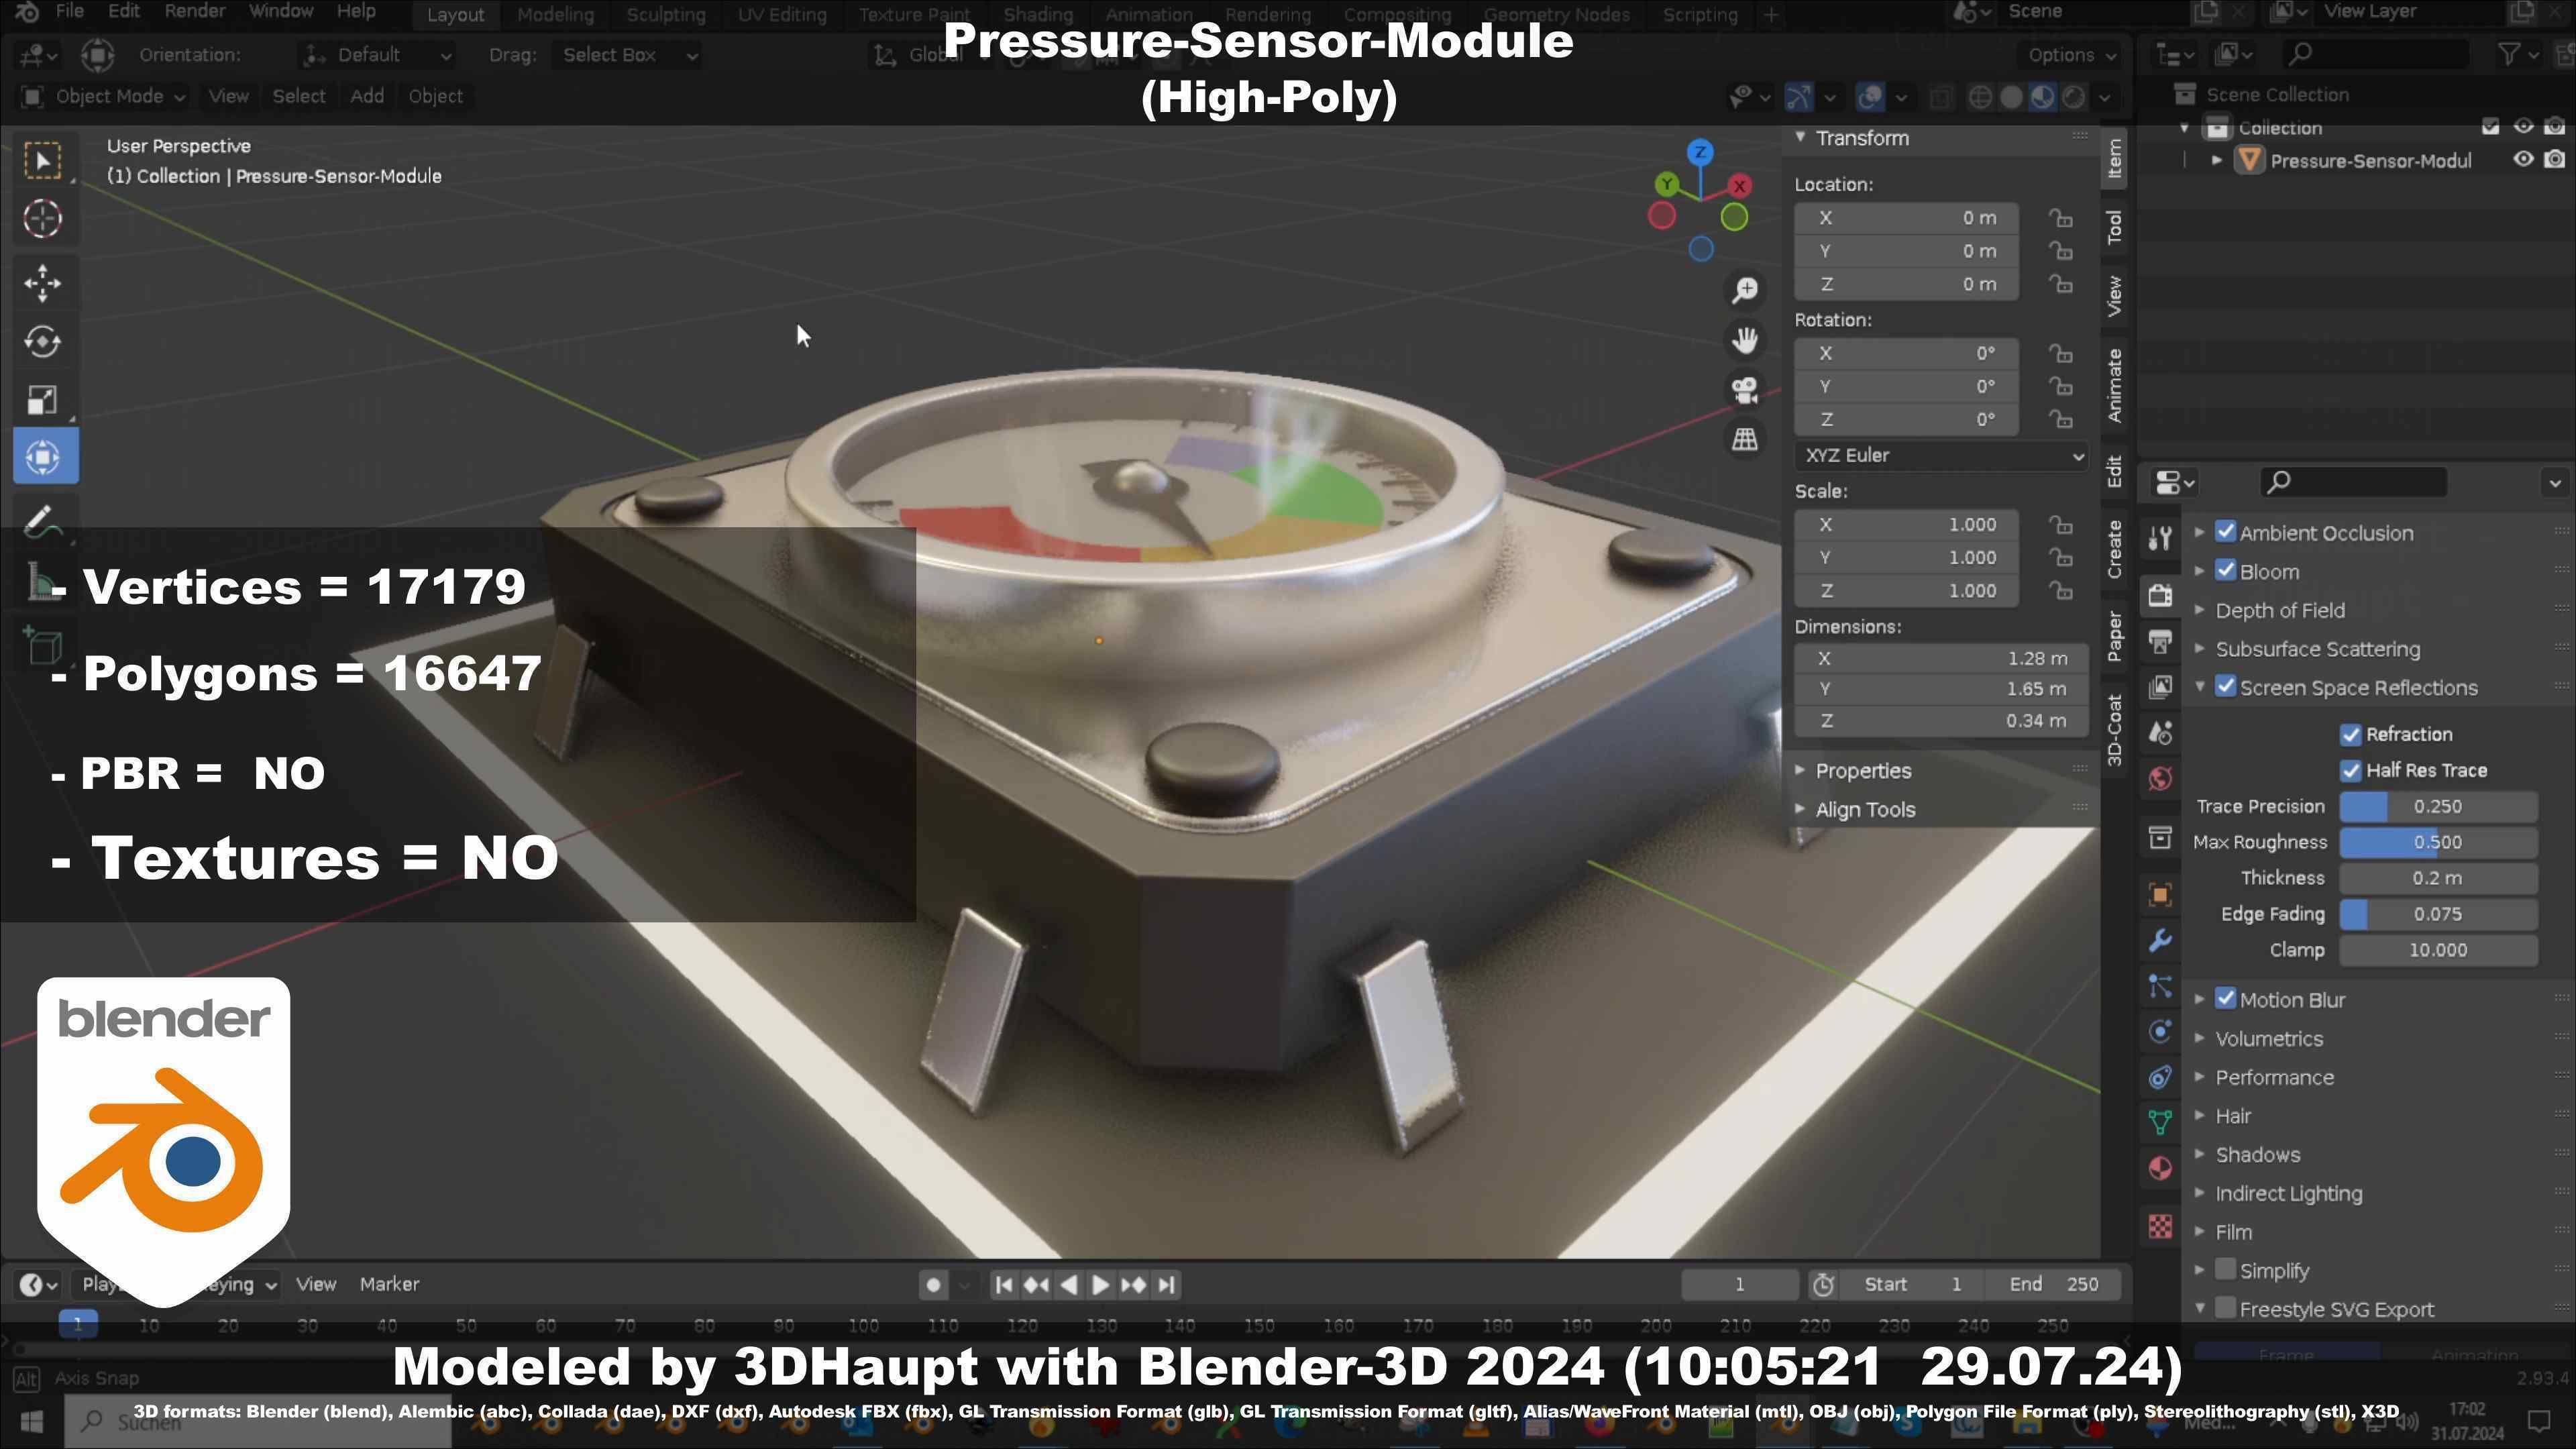Enable the Simplify checkbox
This screenshot has height=1449, width=2576.
2226,1270
